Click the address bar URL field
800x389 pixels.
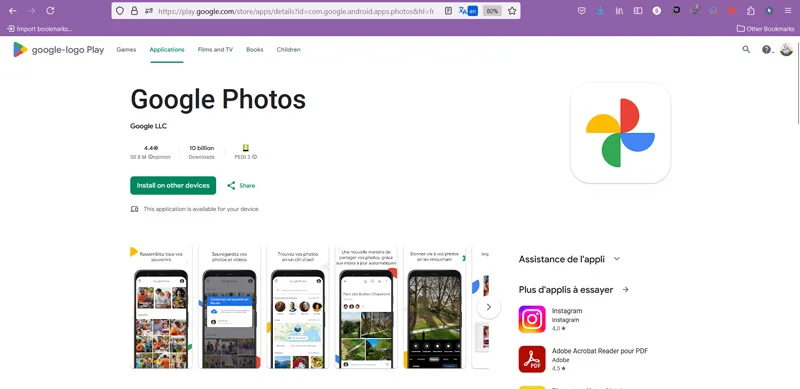click(296, 11)
